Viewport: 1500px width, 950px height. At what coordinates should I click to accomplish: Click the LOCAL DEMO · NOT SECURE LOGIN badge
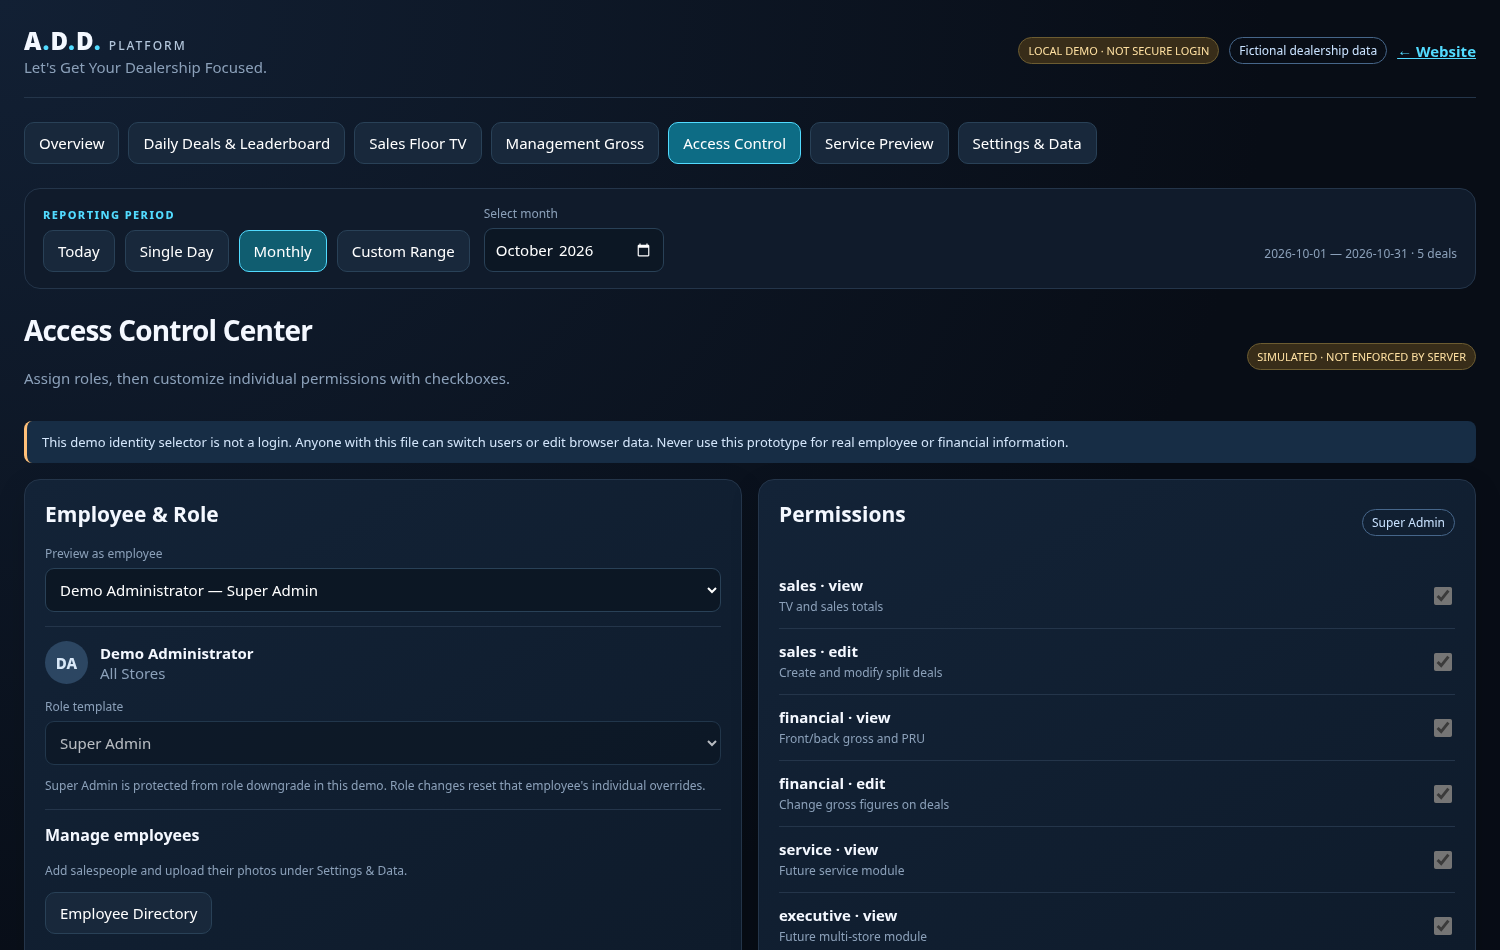[x=1118, y=51]
